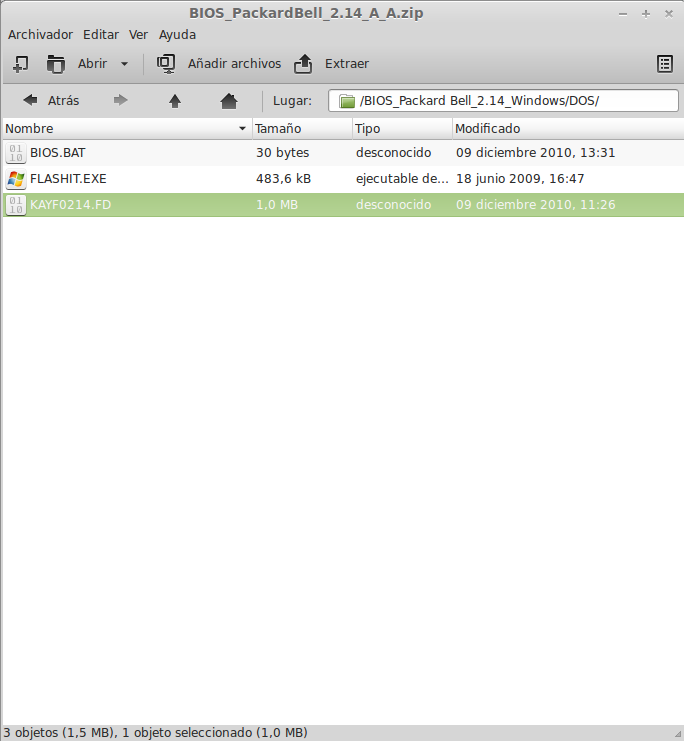The height and width of the screenshot is (741, 684).
Task: Click the resize grip at bottom-right corner
Action: pos(678,734)
